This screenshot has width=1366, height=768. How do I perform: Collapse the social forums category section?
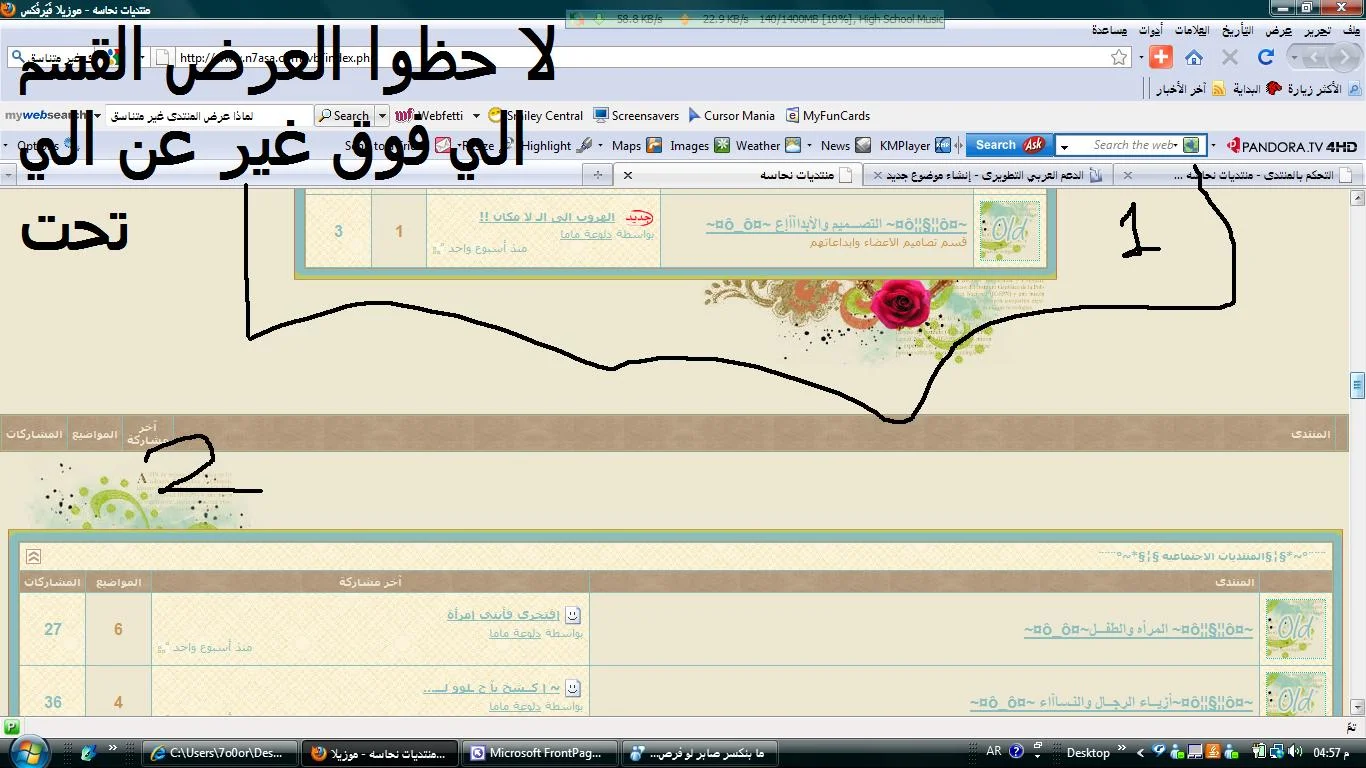(x=33, y=556)
